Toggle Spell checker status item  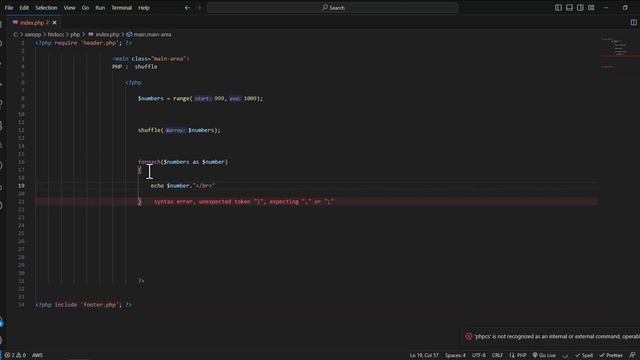(584, 355)
